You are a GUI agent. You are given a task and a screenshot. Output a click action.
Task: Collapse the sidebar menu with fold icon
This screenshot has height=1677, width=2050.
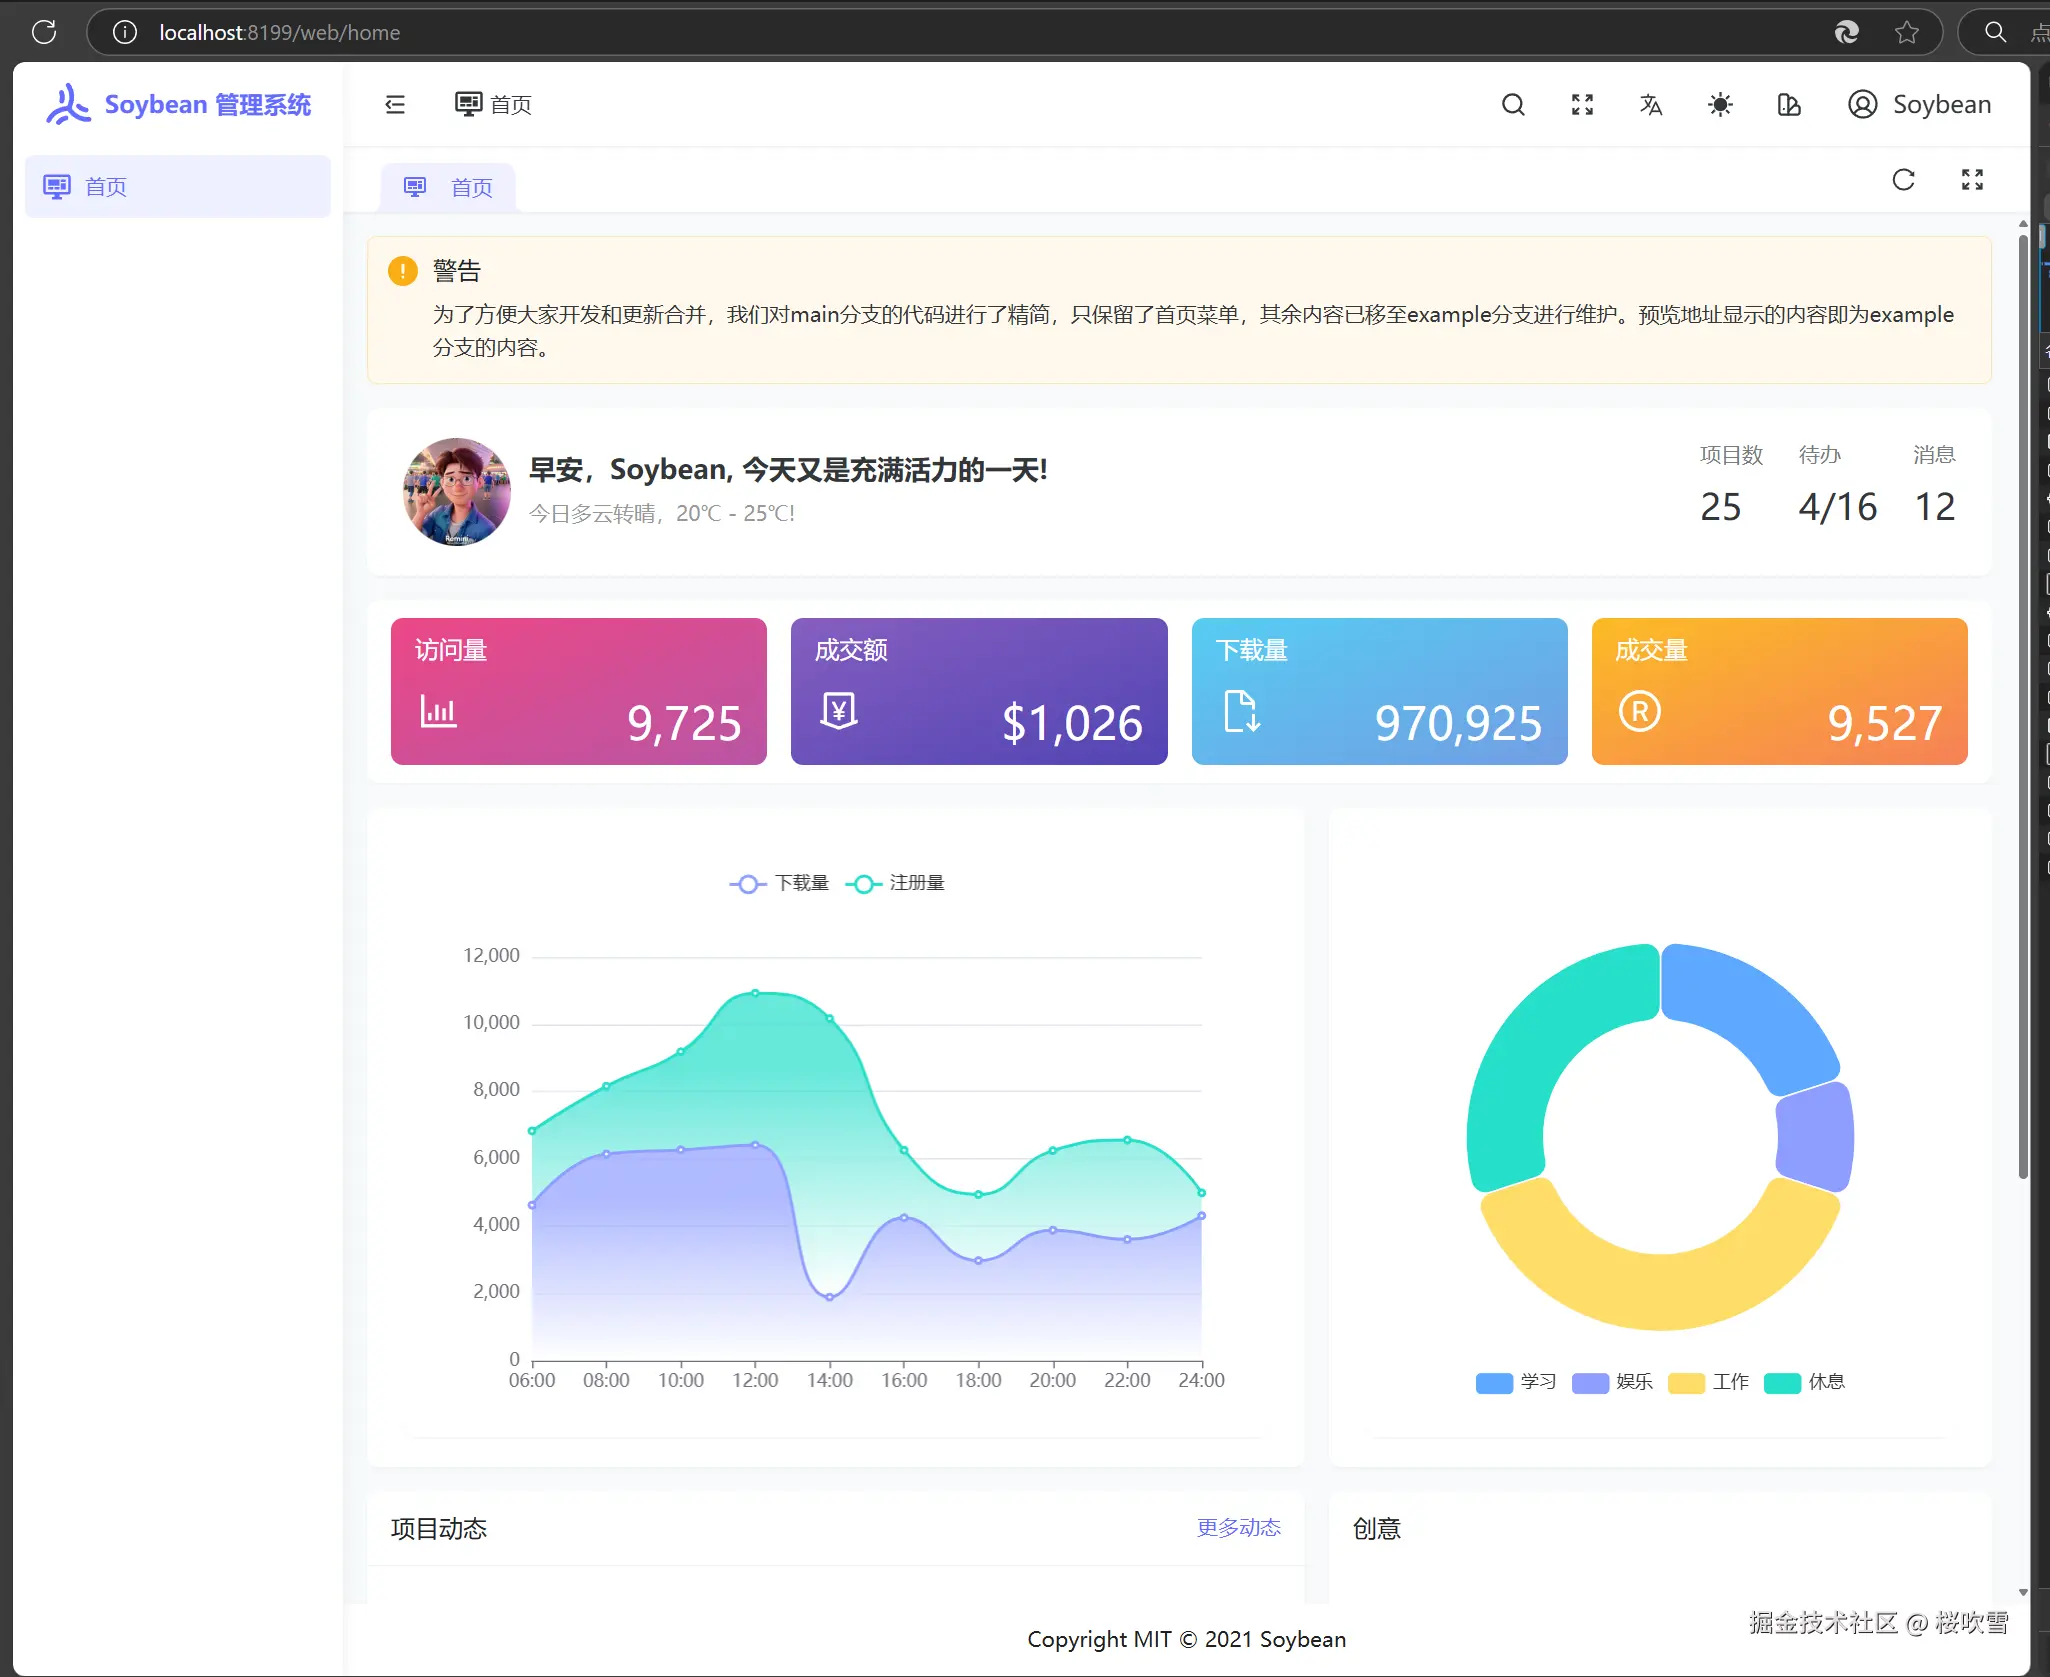tap(395, 104)
